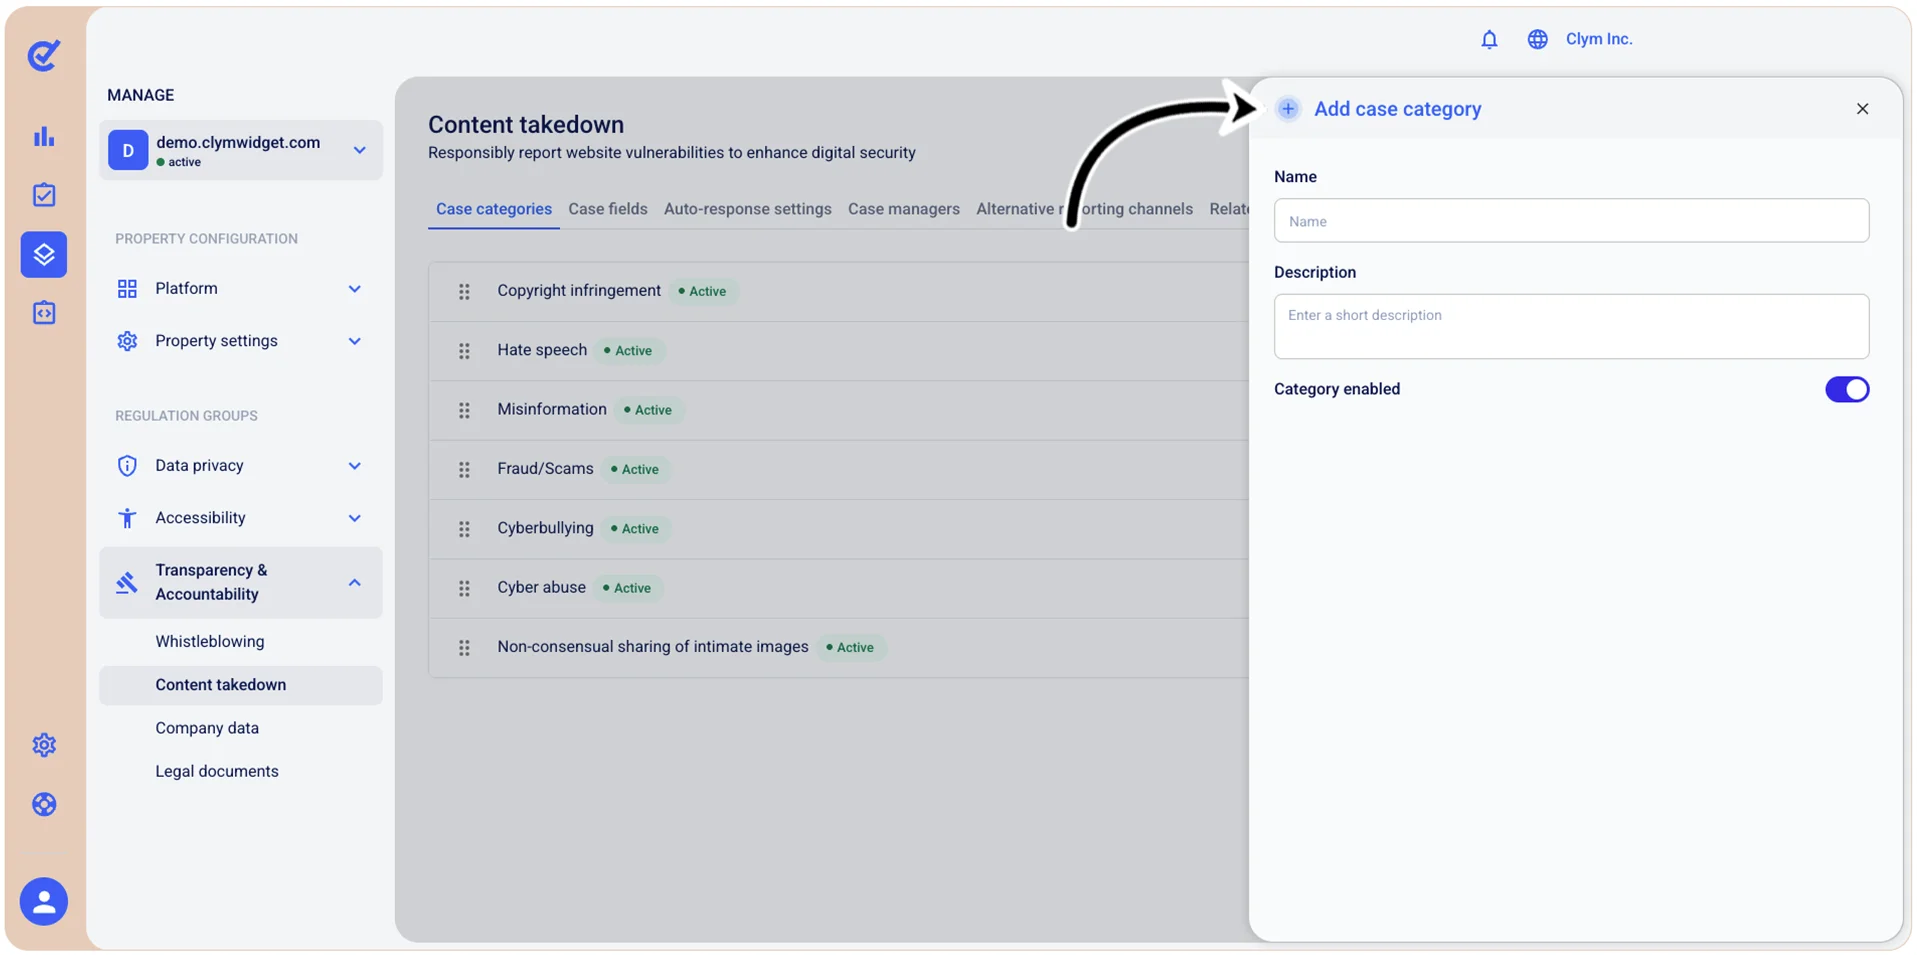1917x955 pixels.
Task: Open the user profile avatar
Action: tap(44, 901)
